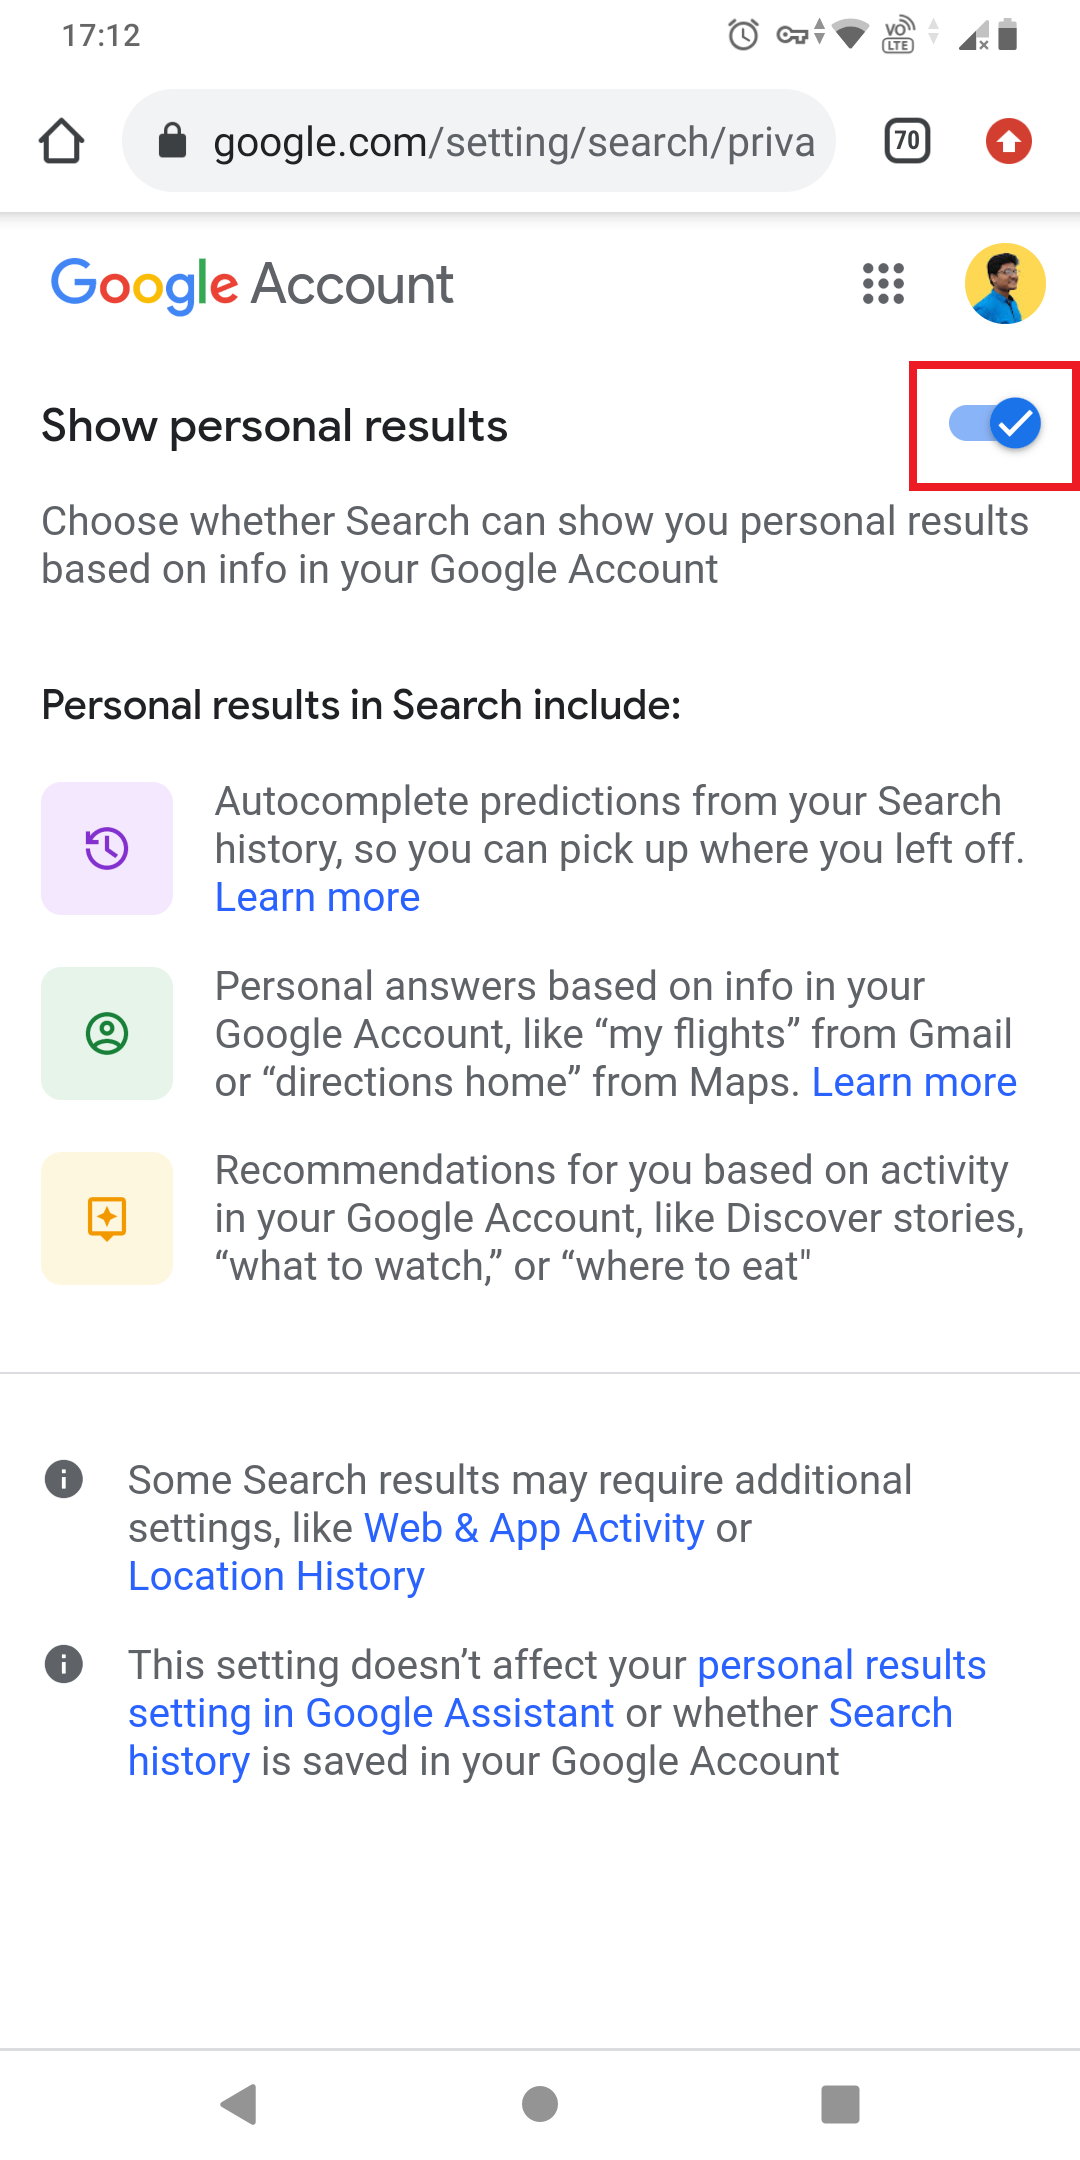The image size is (1080, 2160).
Task: Open Learn more about personal answers
Action: (x=914, y=1082)
